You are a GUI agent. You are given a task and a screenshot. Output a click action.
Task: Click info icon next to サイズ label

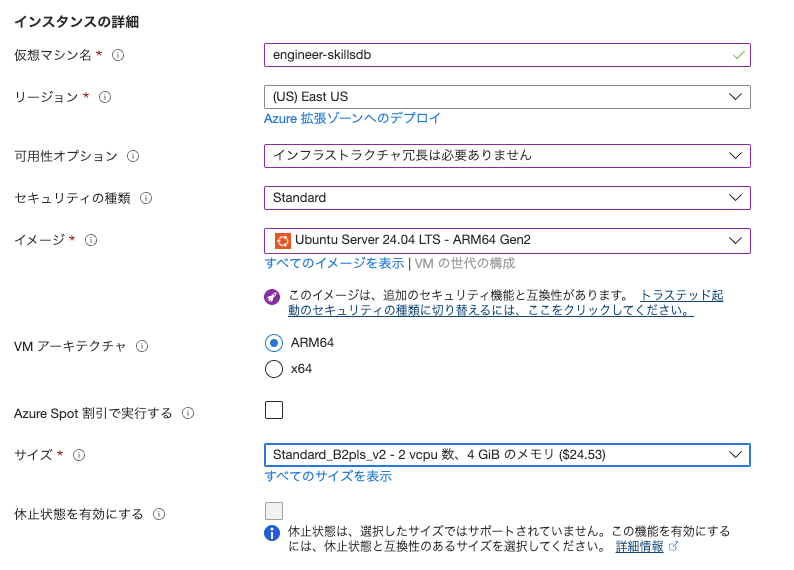(x=79, y=455)
